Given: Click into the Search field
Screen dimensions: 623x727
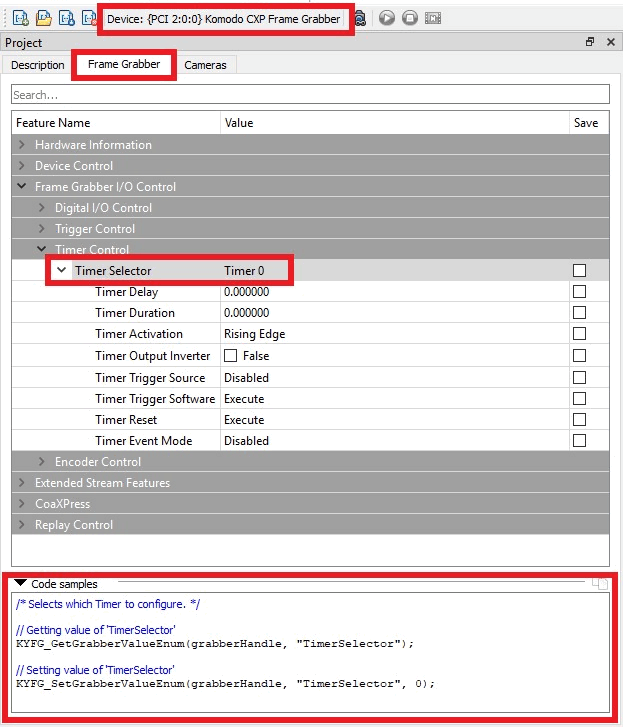Looking at the screenshot, I should (310, 95).
